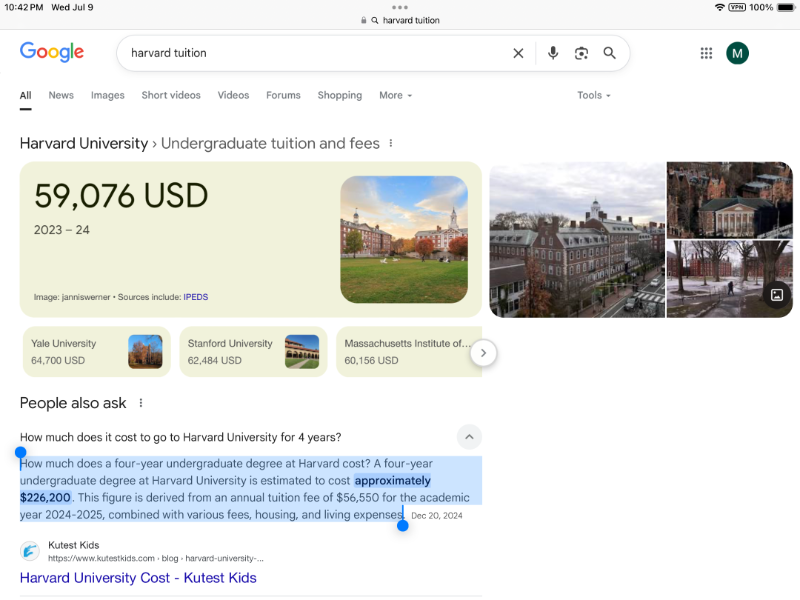Switch to the Videos tab
The image size is (800, 600).
233,95
